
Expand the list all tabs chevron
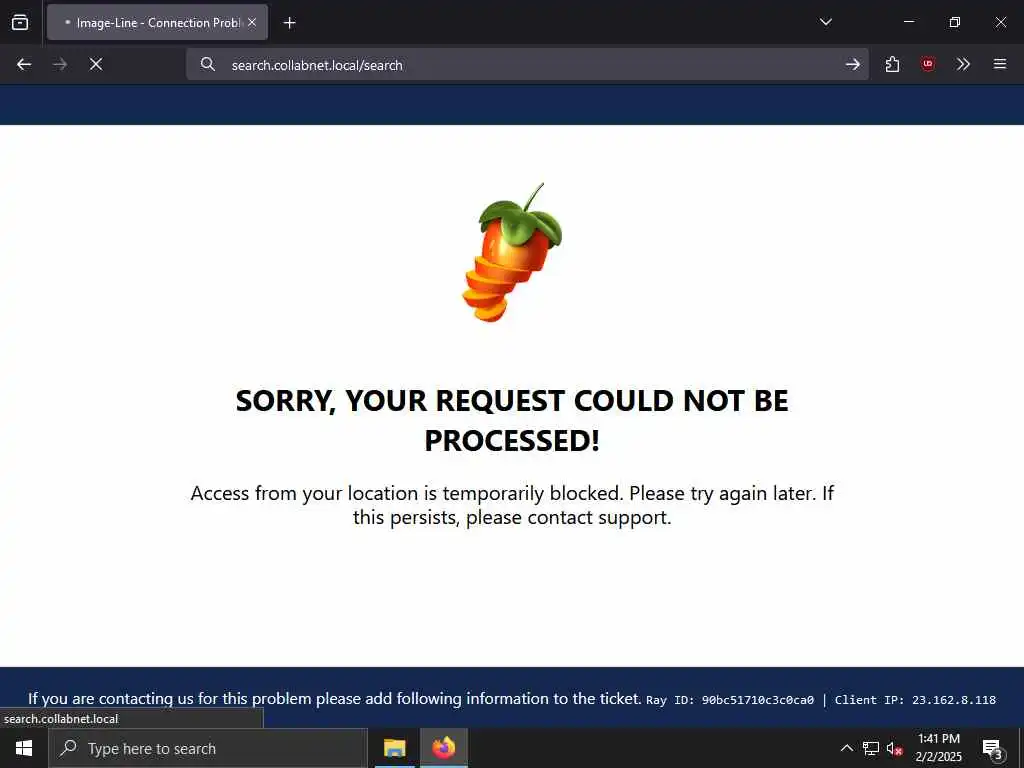(825, 22)
